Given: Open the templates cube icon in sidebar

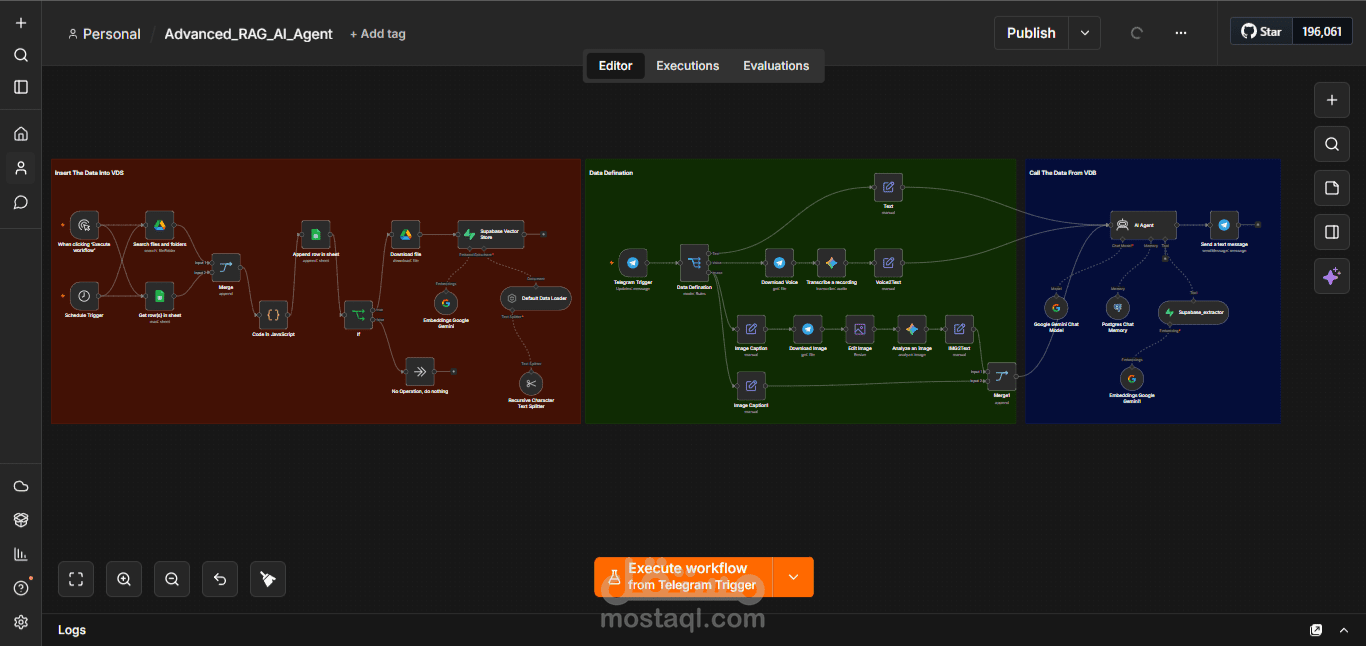Looking at the screenshot, I should tap(21, 520).
